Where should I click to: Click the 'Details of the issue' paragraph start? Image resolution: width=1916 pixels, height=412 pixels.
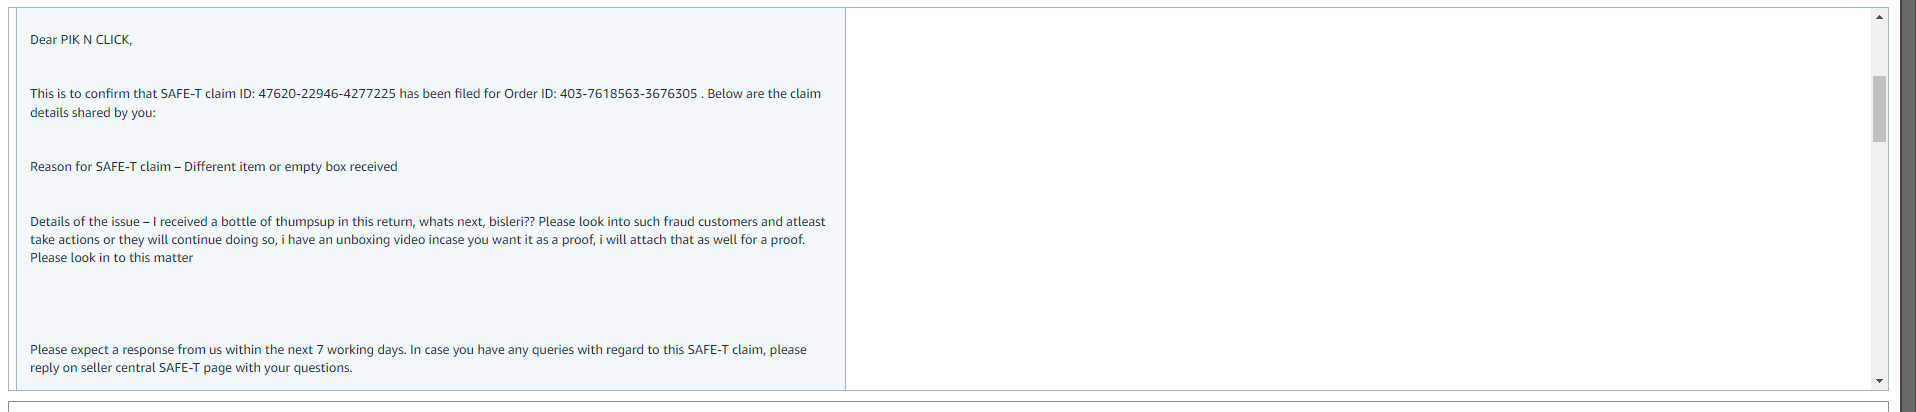[85, 222]
